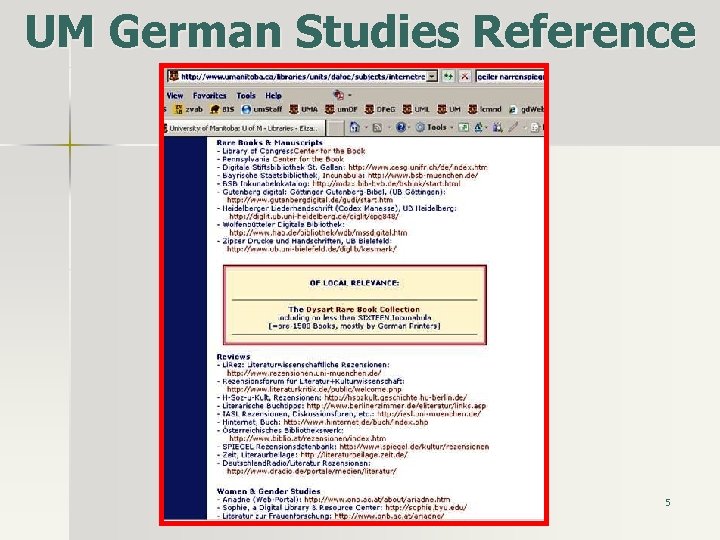Open the hinternet.de/buch link

pos(355,422)
